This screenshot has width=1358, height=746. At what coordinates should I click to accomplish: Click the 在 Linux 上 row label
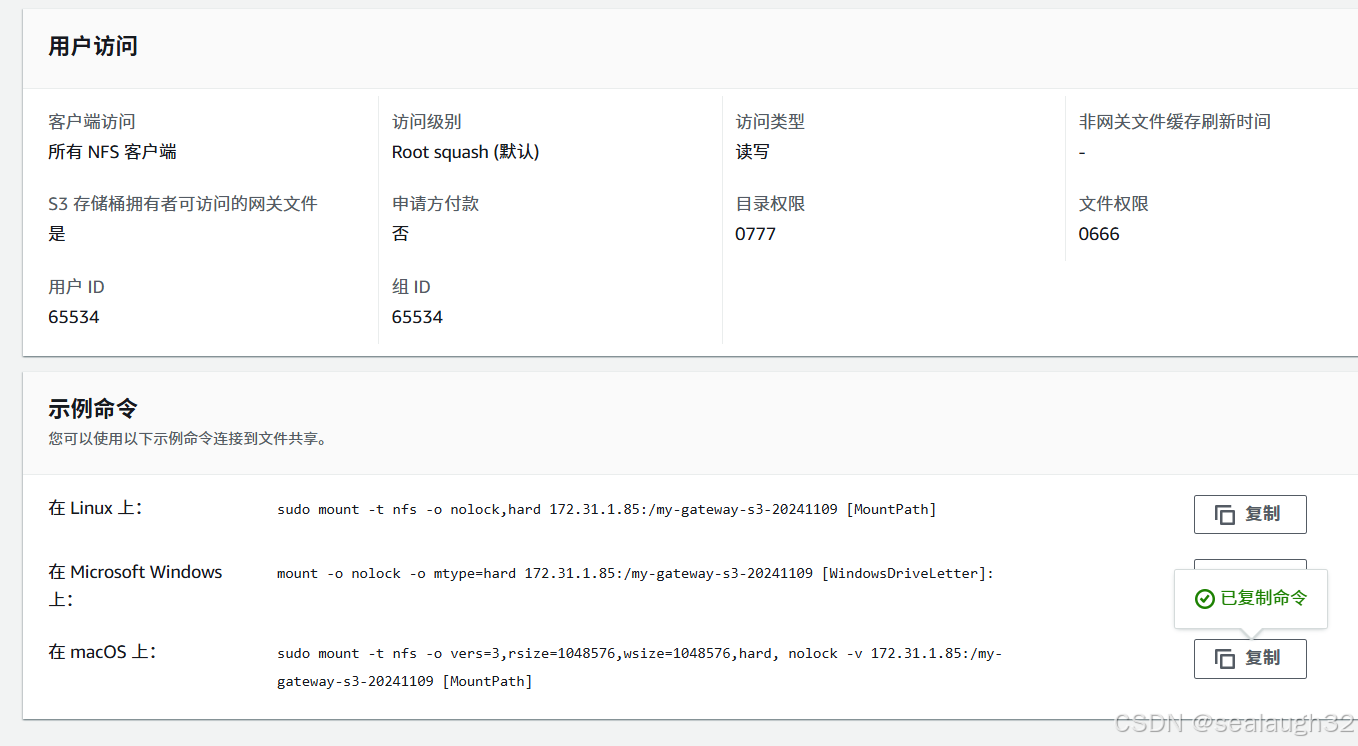(x=95, y=508)
